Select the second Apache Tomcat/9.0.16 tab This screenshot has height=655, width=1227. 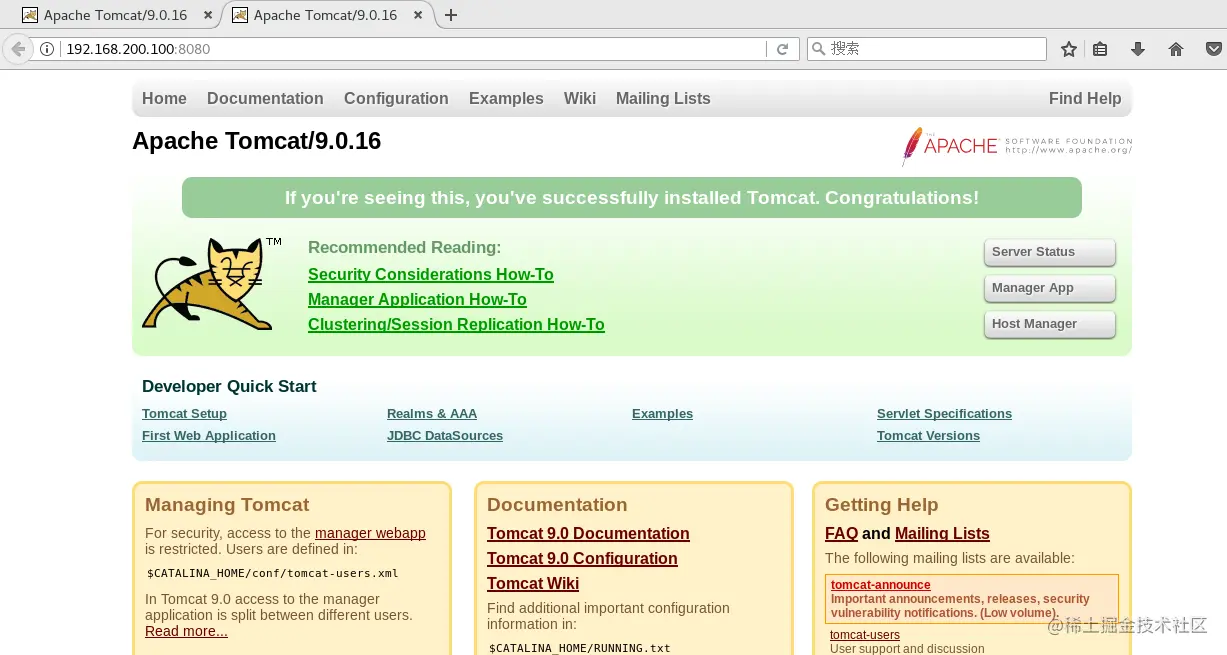(325, 15)
